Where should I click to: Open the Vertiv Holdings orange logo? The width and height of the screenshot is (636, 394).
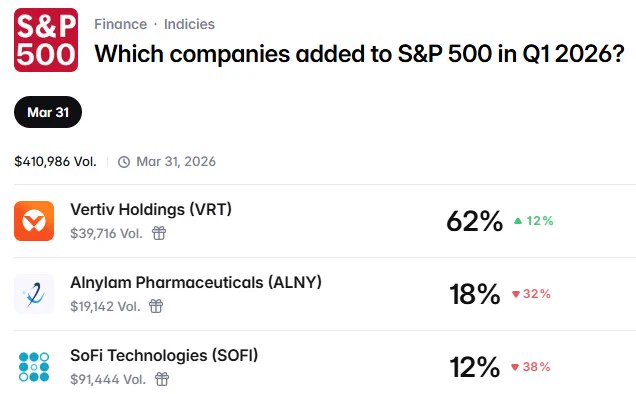pyautogui.click(x=34, y=221)
